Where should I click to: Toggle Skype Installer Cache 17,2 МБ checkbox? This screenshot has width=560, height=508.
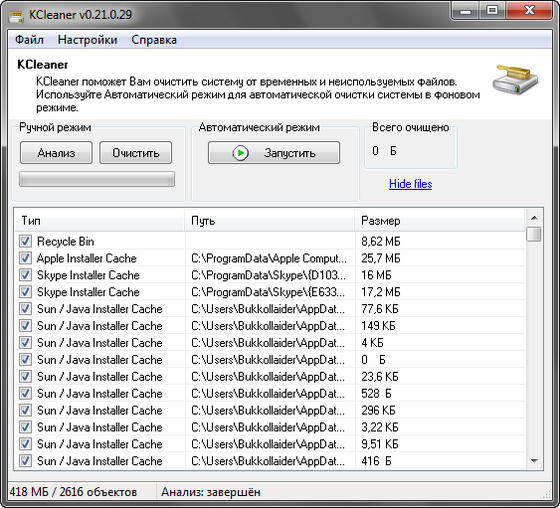[25, 292]
